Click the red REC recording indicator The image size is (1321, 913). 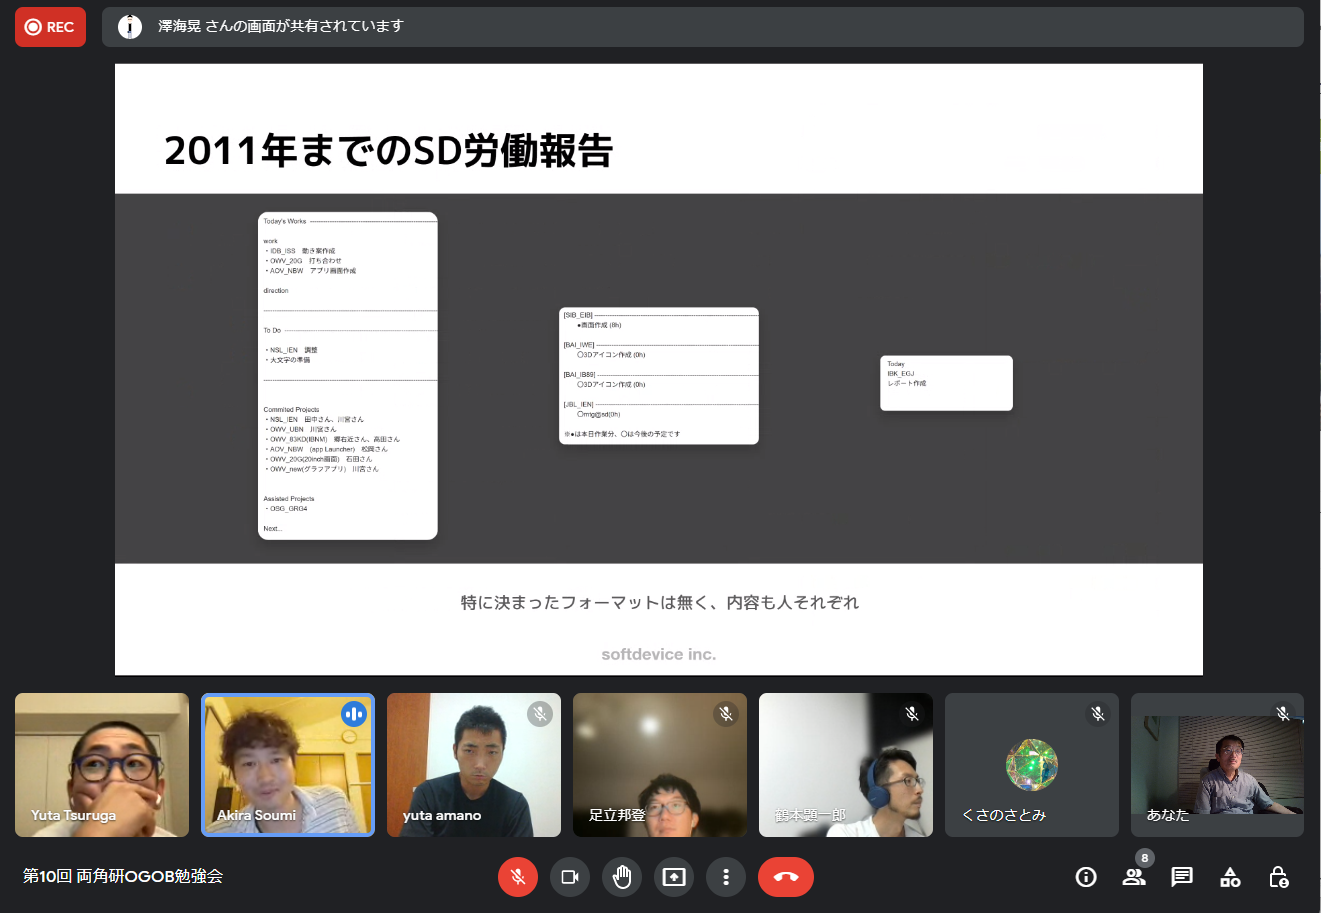pyautogui.click(x=50, y=27)
